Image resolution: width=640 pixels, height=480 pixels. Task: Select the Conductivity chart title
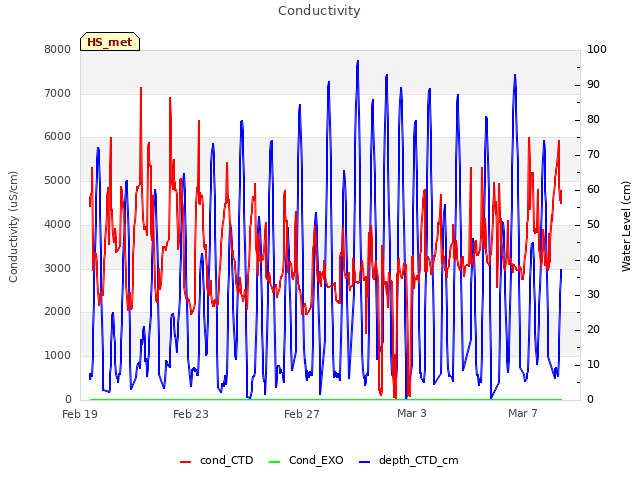click(x=319, y=11)
